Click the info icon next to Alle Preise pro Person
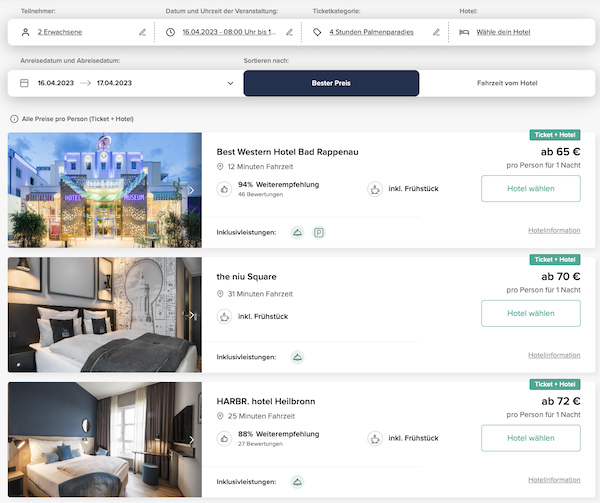The height and width of the screenshot is (503, 600). coord(14,119)
